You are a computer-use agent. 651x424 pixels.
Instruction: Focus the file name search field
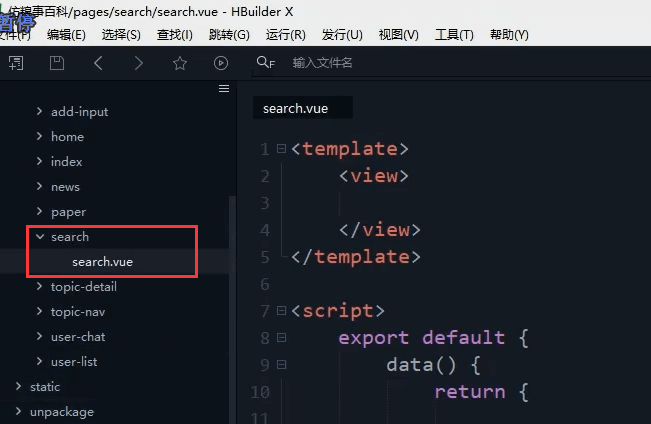pyautogui.click(x=322, y=63)
